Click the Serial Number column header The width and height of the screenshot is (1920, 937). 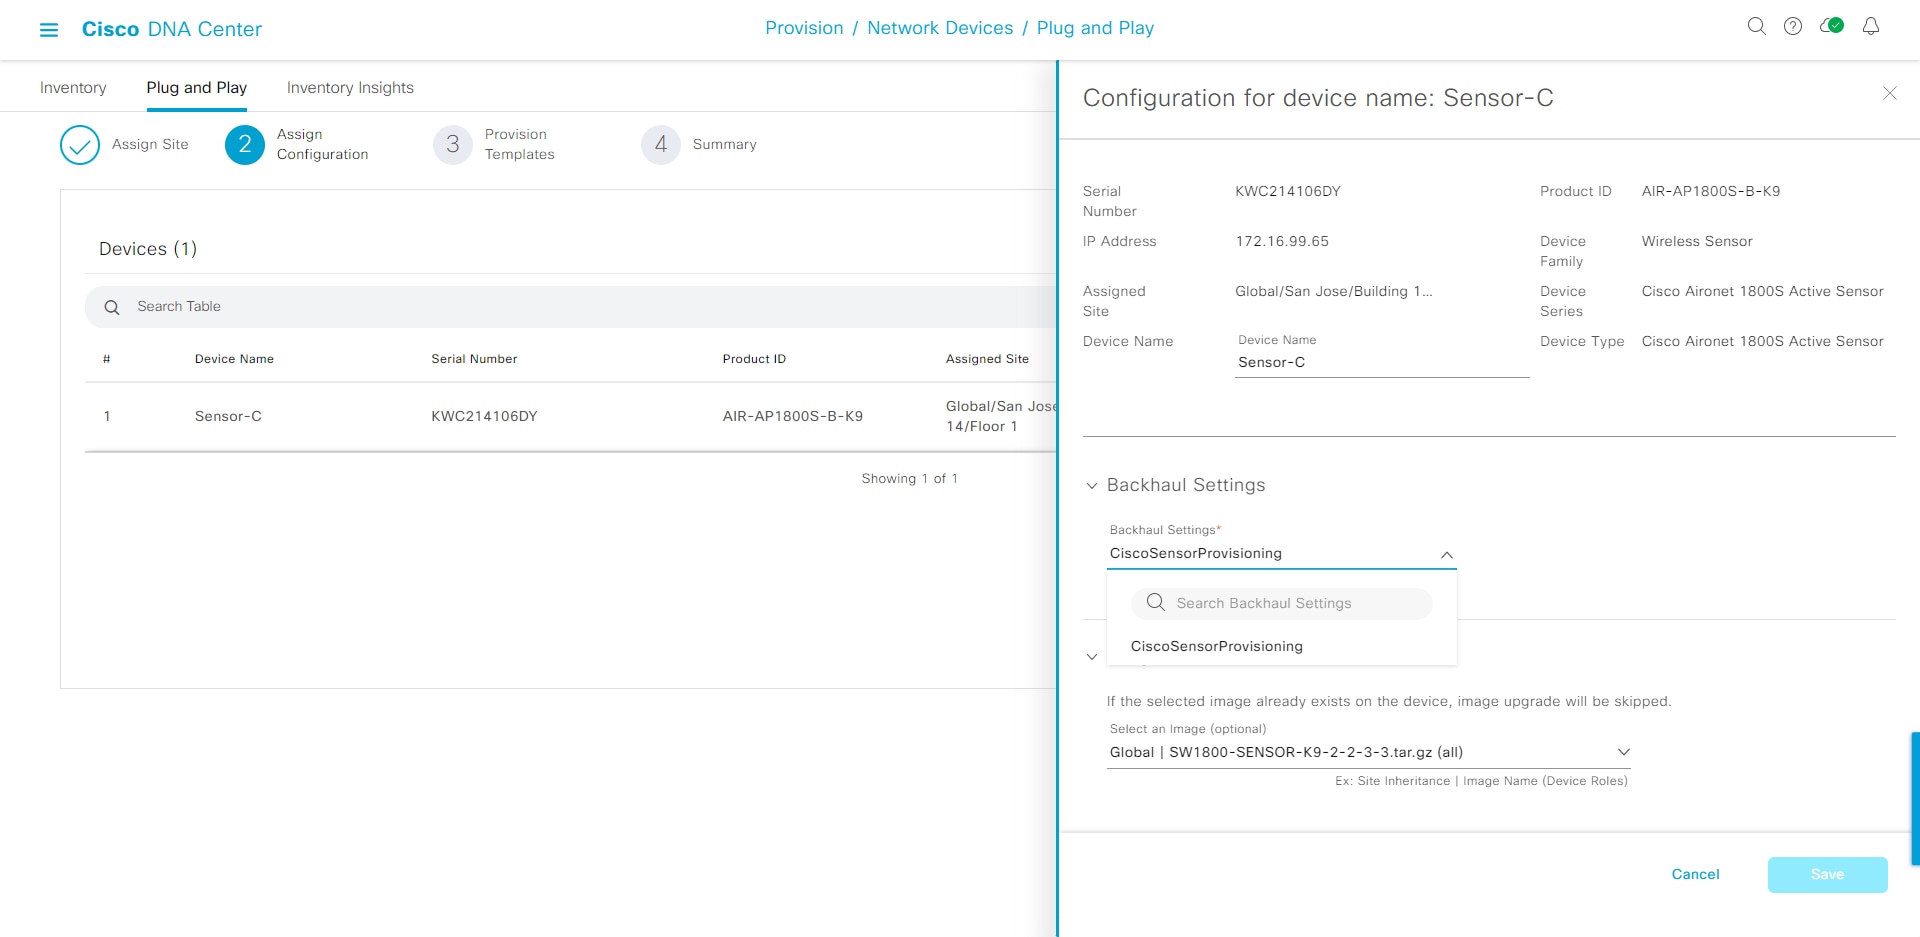click(x=474, y=359)
